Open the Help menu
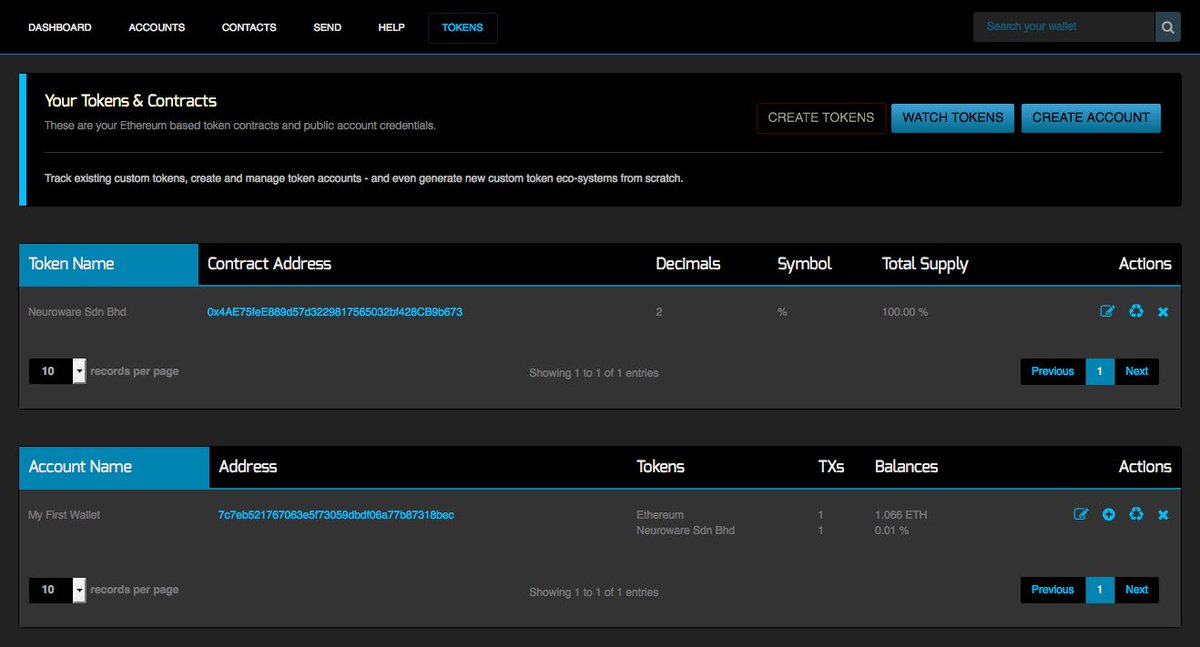The width and height of the screenshot is (1200, 647). (x=392, y=27)
